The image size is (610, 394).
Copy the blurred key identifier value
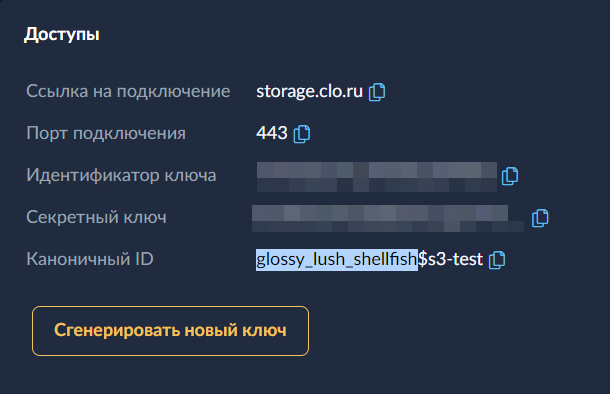(510, 176)
